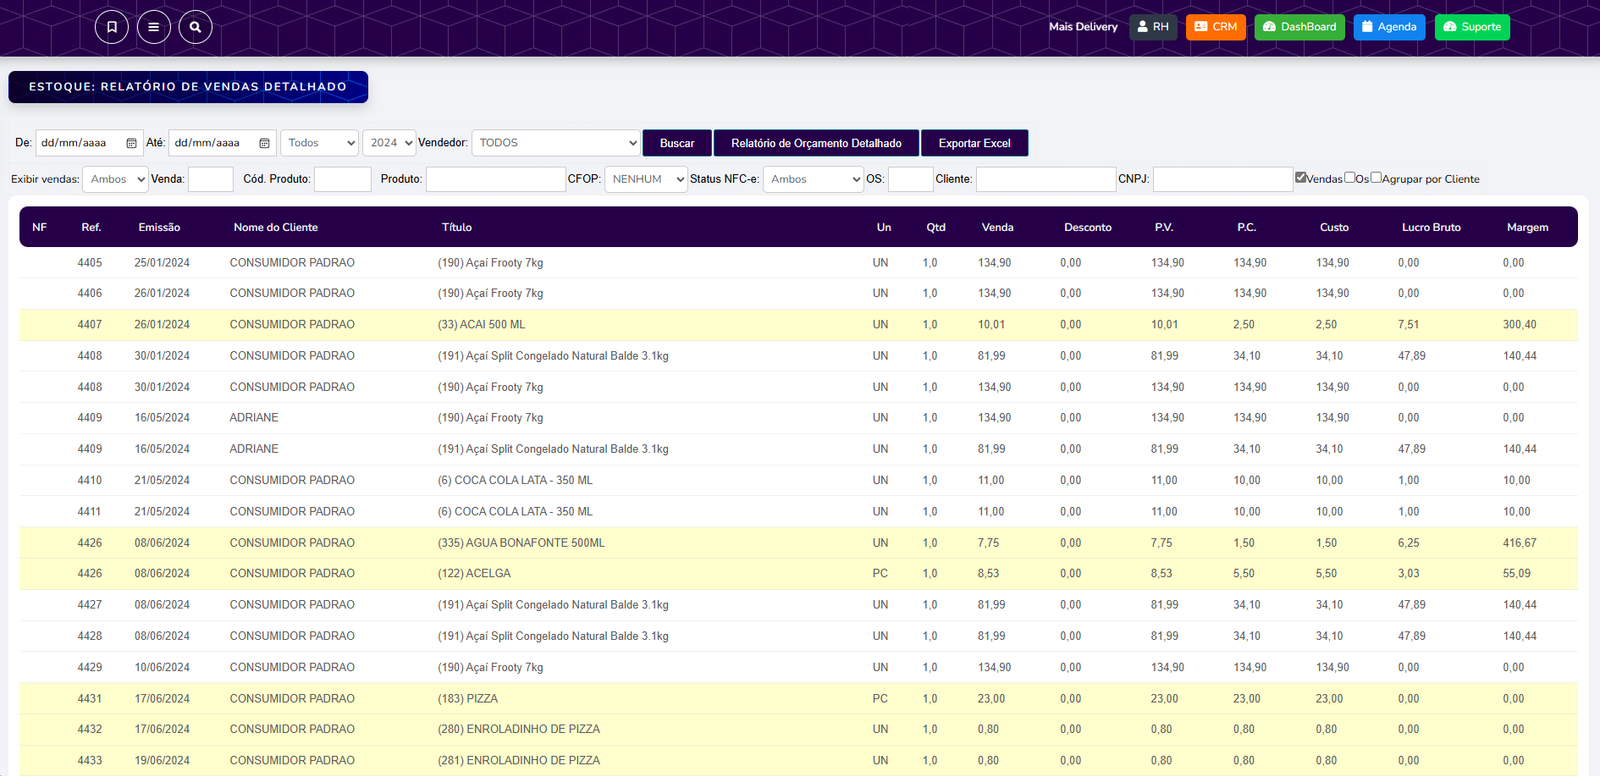This screenshot has height=776, width=1600.
Task: Click the bookmark icon in header
Action: click(x=112, y=27)
